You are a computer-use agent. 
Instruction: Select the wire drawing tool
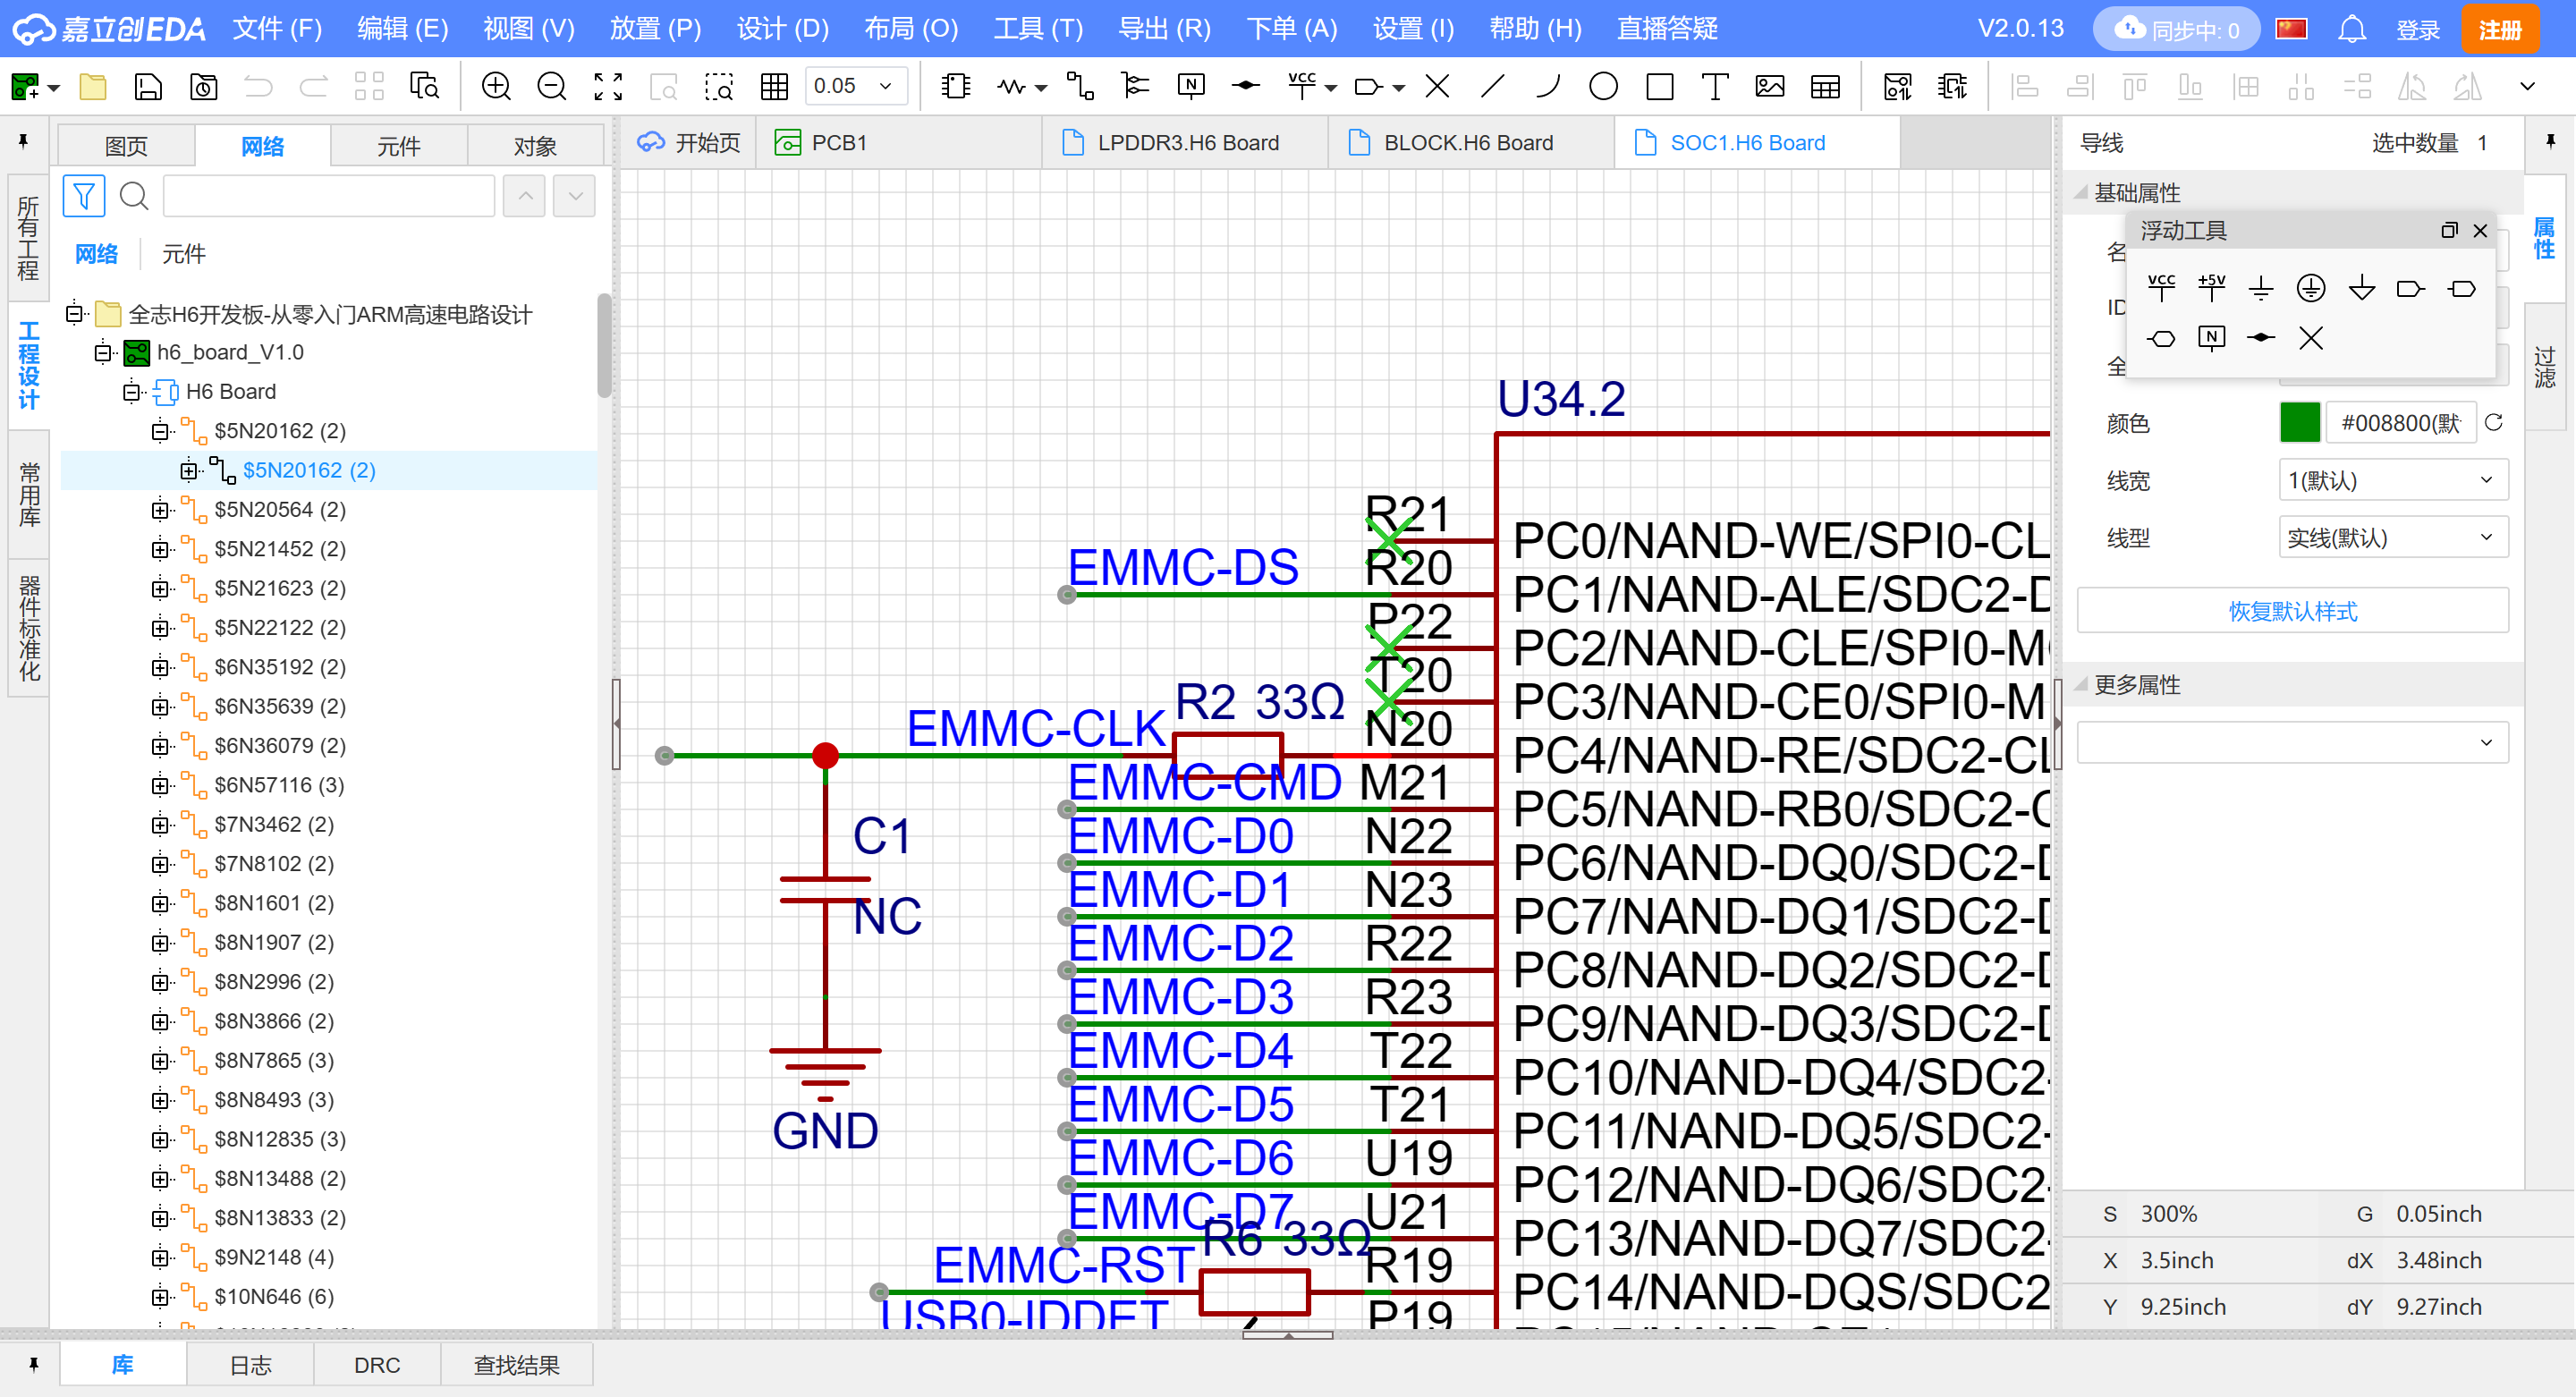pos(1080,86)
